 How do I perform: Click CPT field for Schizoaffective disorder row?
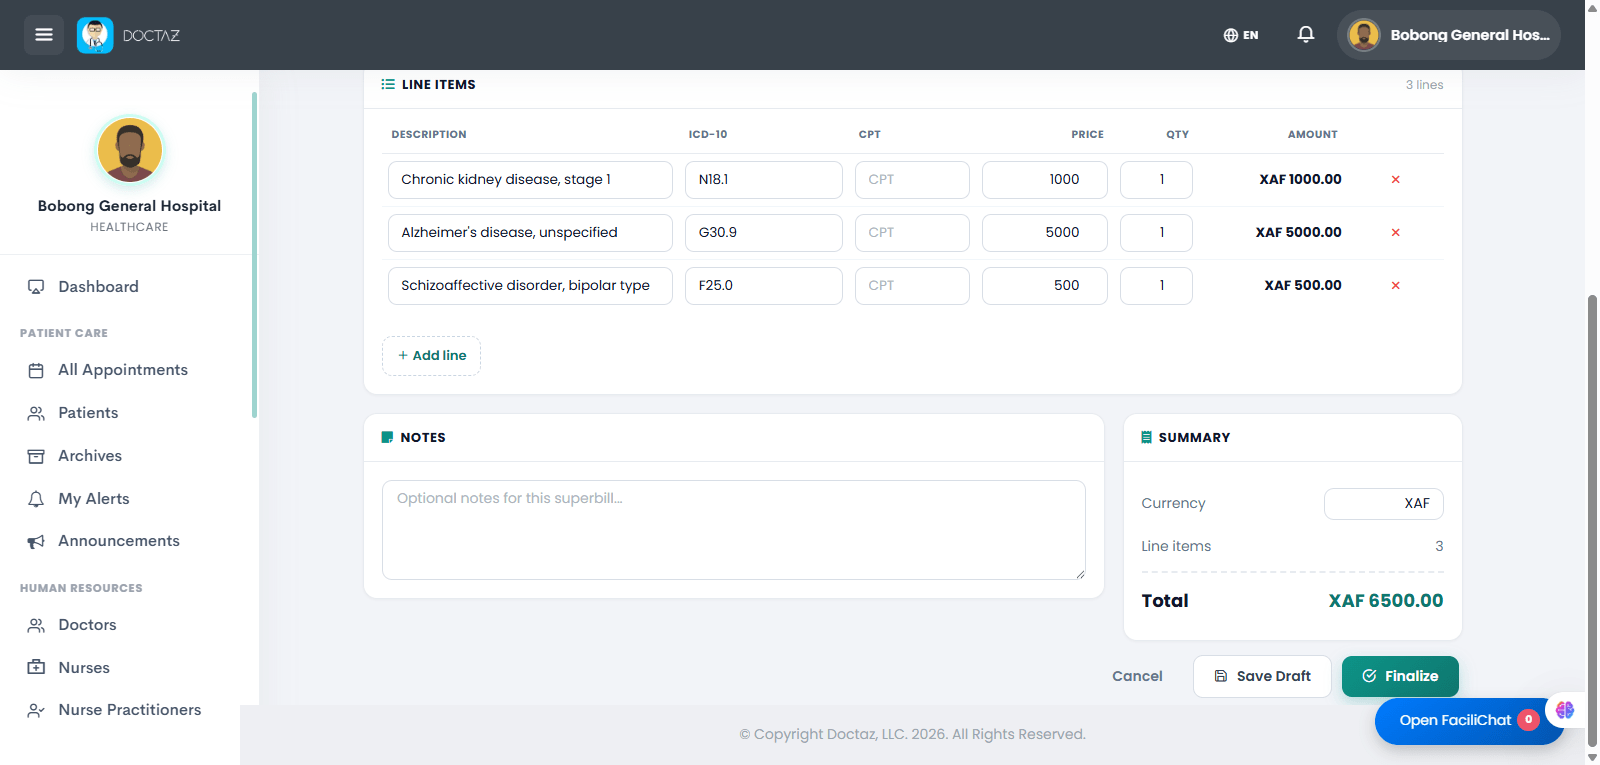(x=912, y=286)
